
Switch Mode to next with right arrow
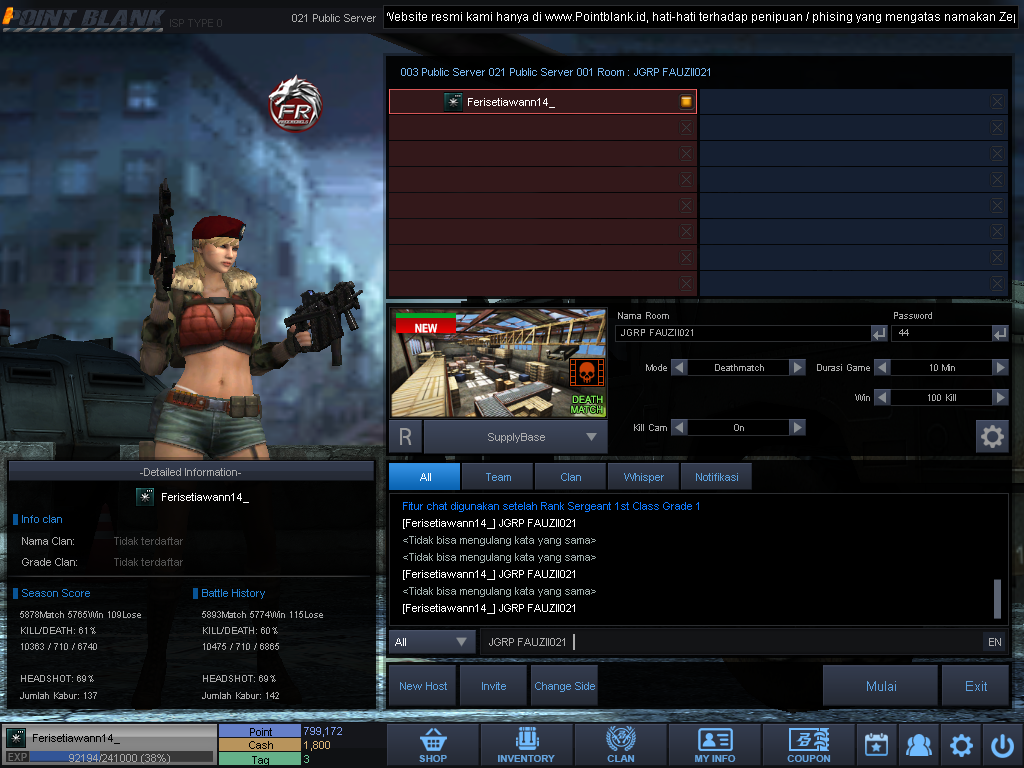pyautogui.click(x=797, y=368)
